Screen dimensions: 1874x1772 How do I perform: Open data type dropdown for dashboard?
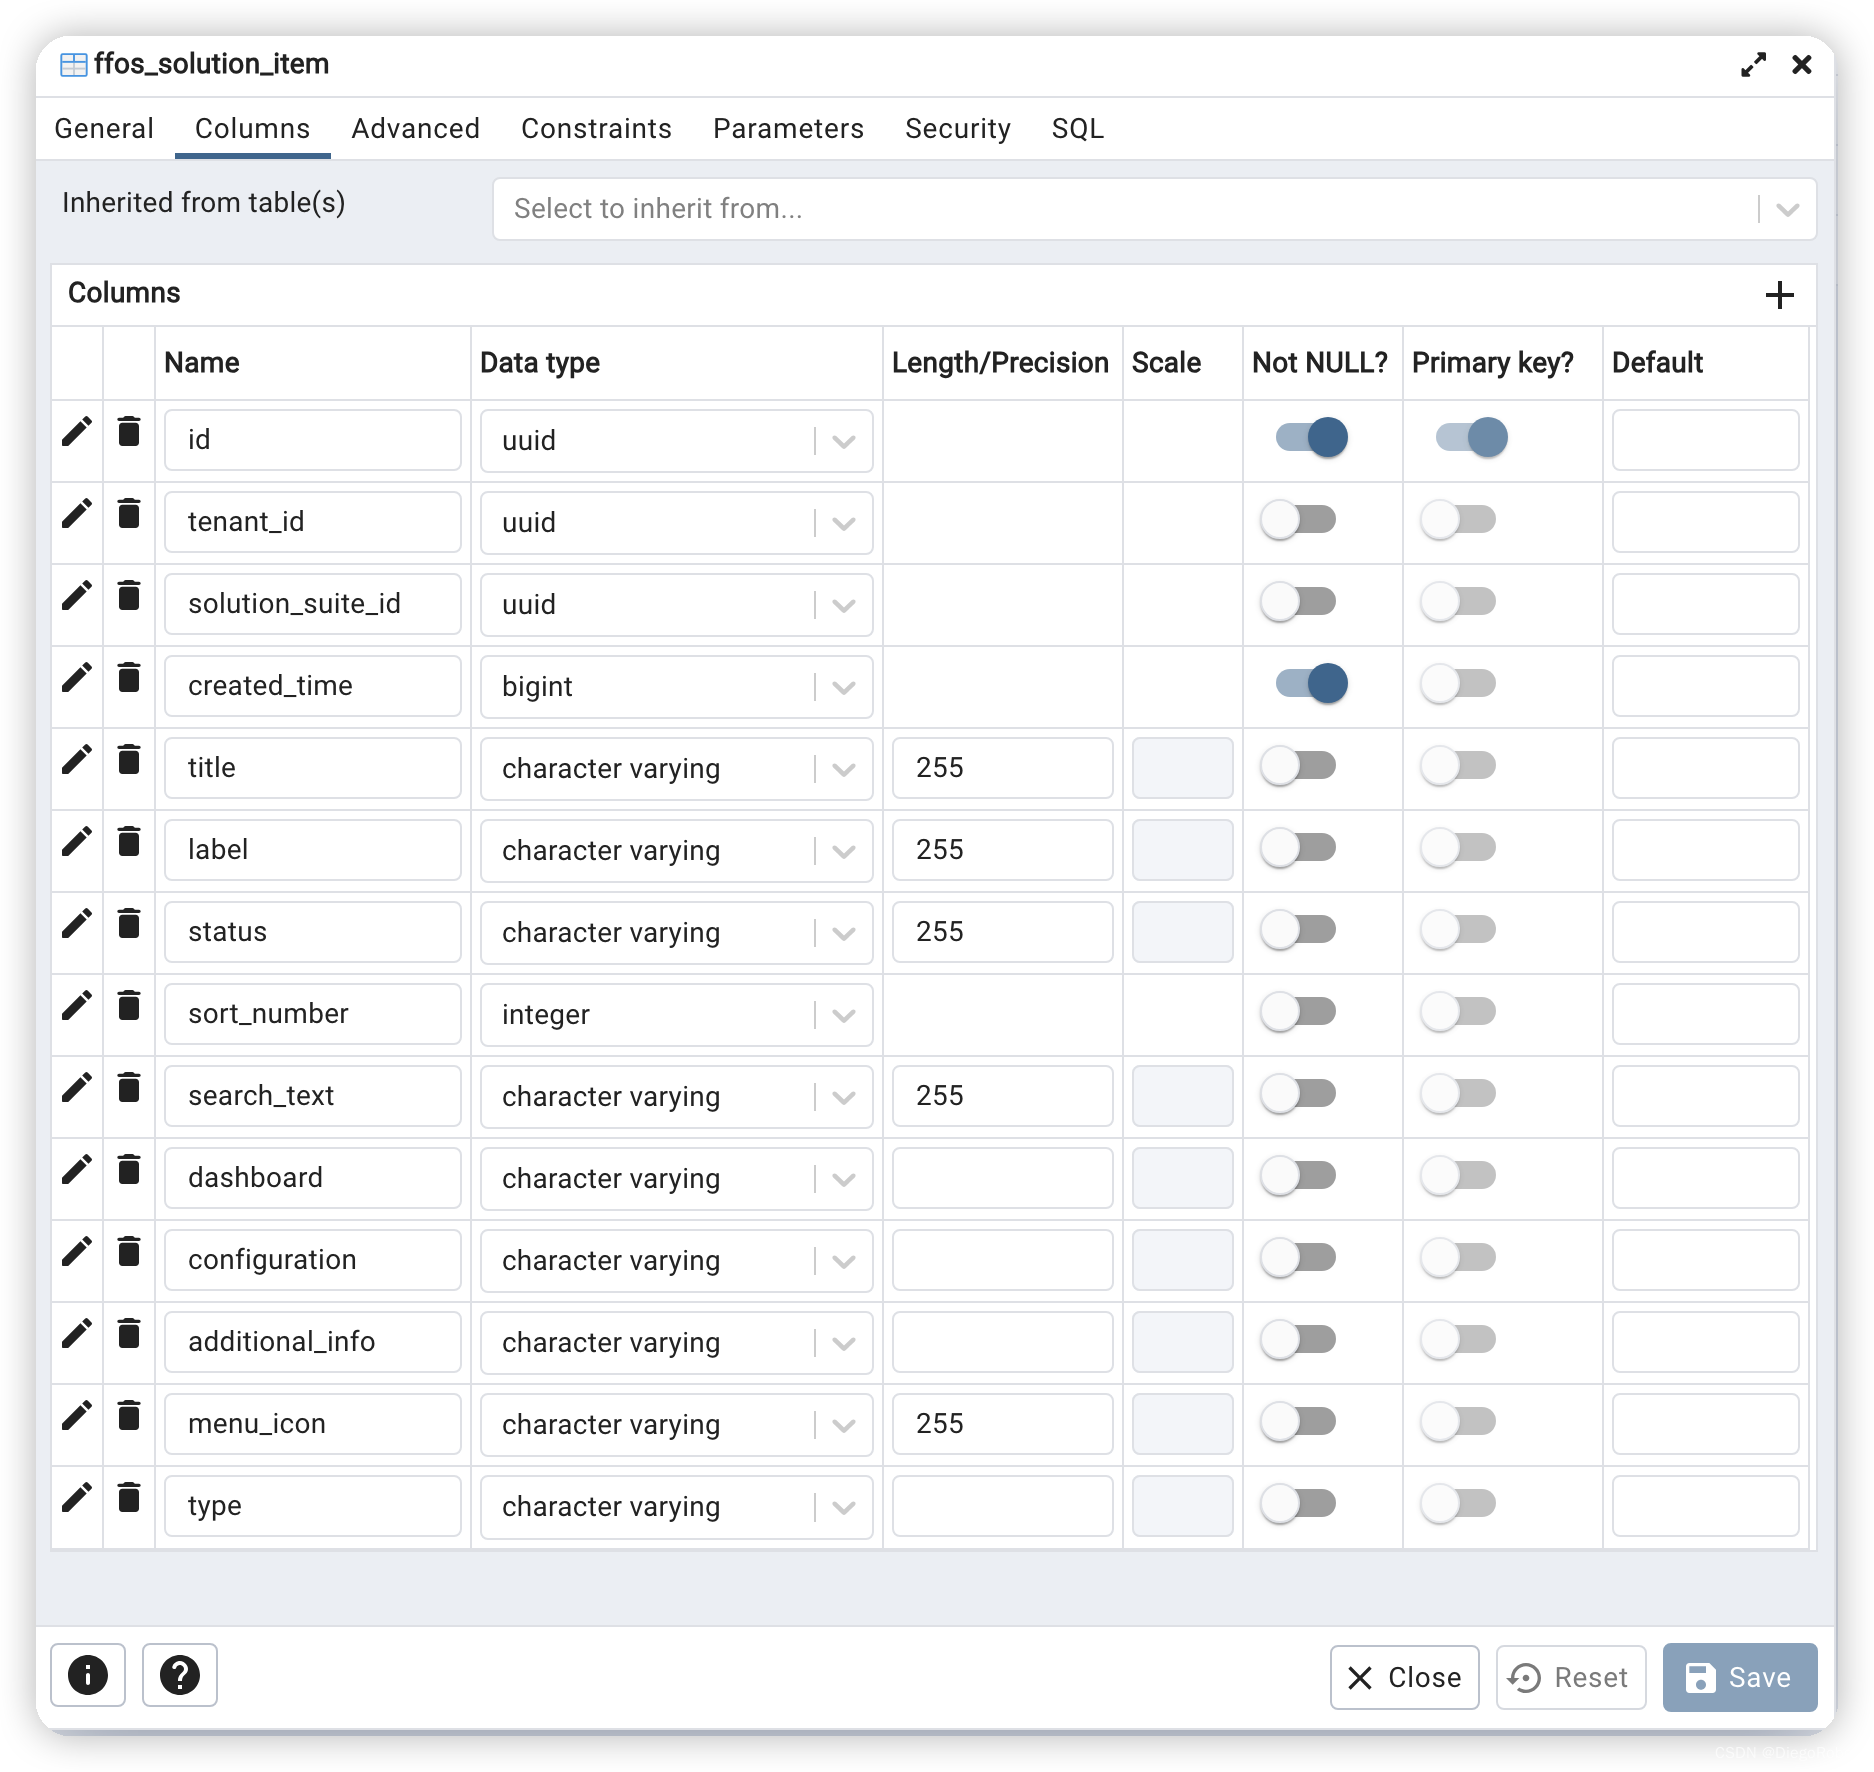point(676,1178)
